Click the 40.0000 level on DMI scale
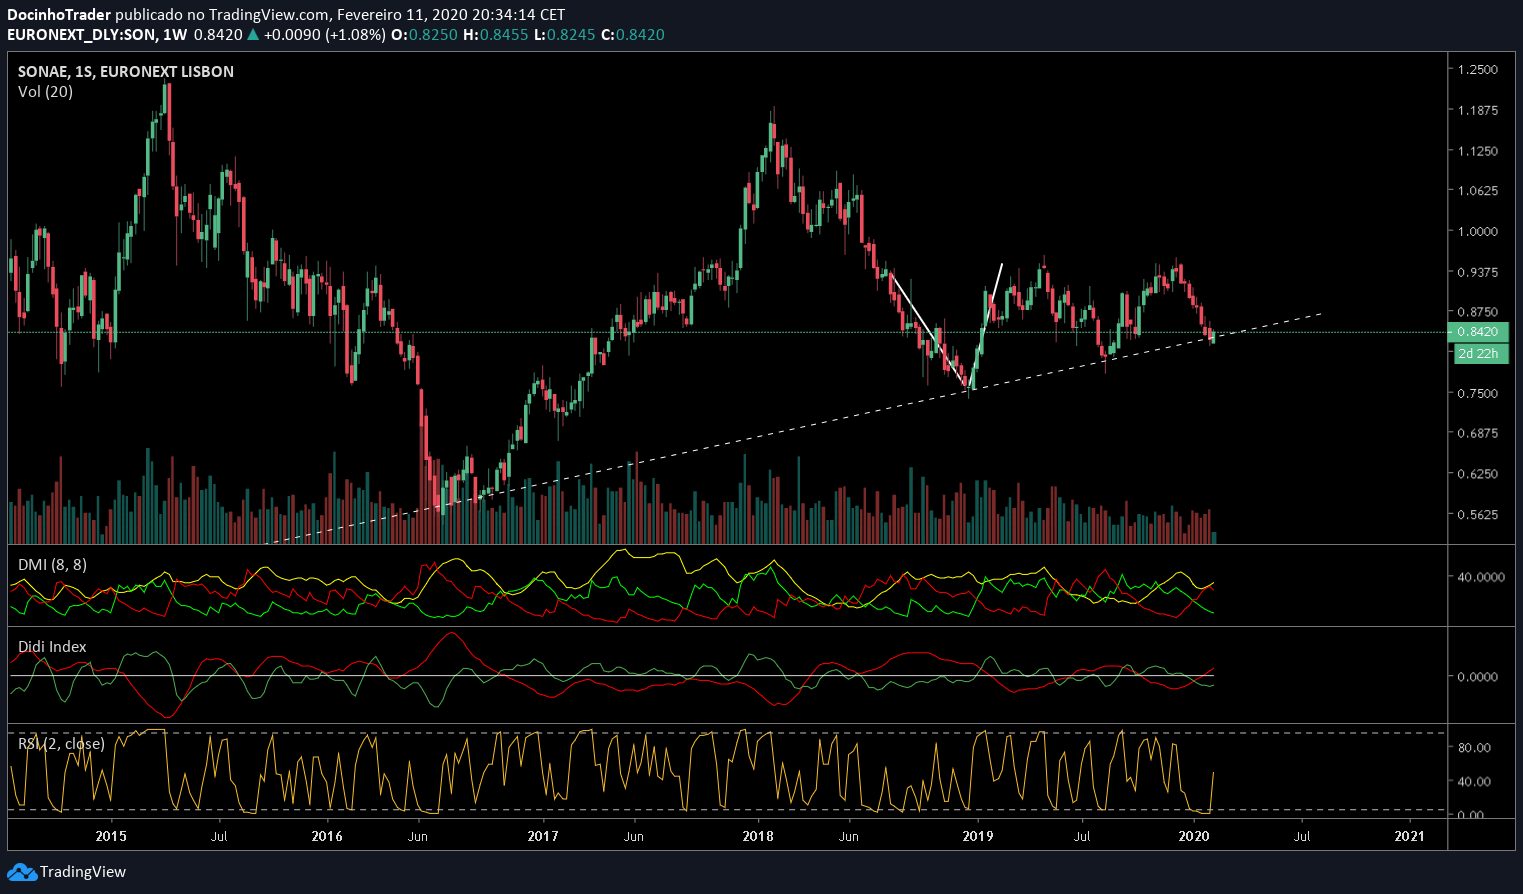The width and height of the screenshot is (1523, 894). [x=1480, y=577]
